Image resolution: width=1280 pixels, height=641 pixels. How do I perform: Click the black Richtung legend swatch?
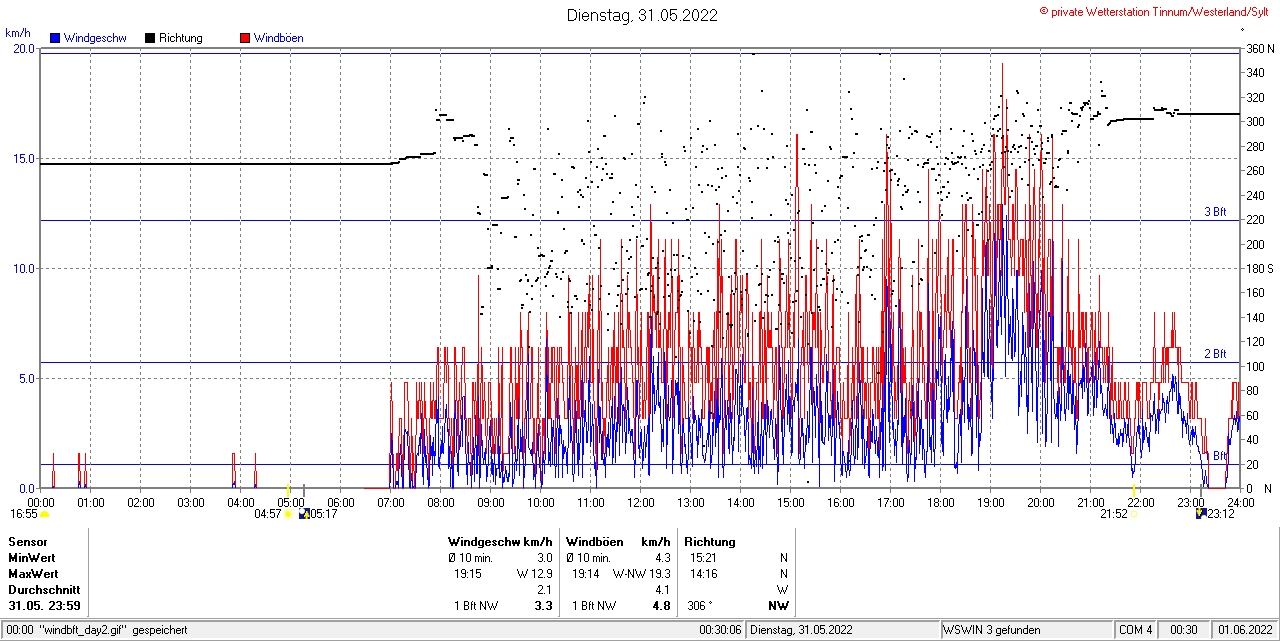tap(150, 38)
